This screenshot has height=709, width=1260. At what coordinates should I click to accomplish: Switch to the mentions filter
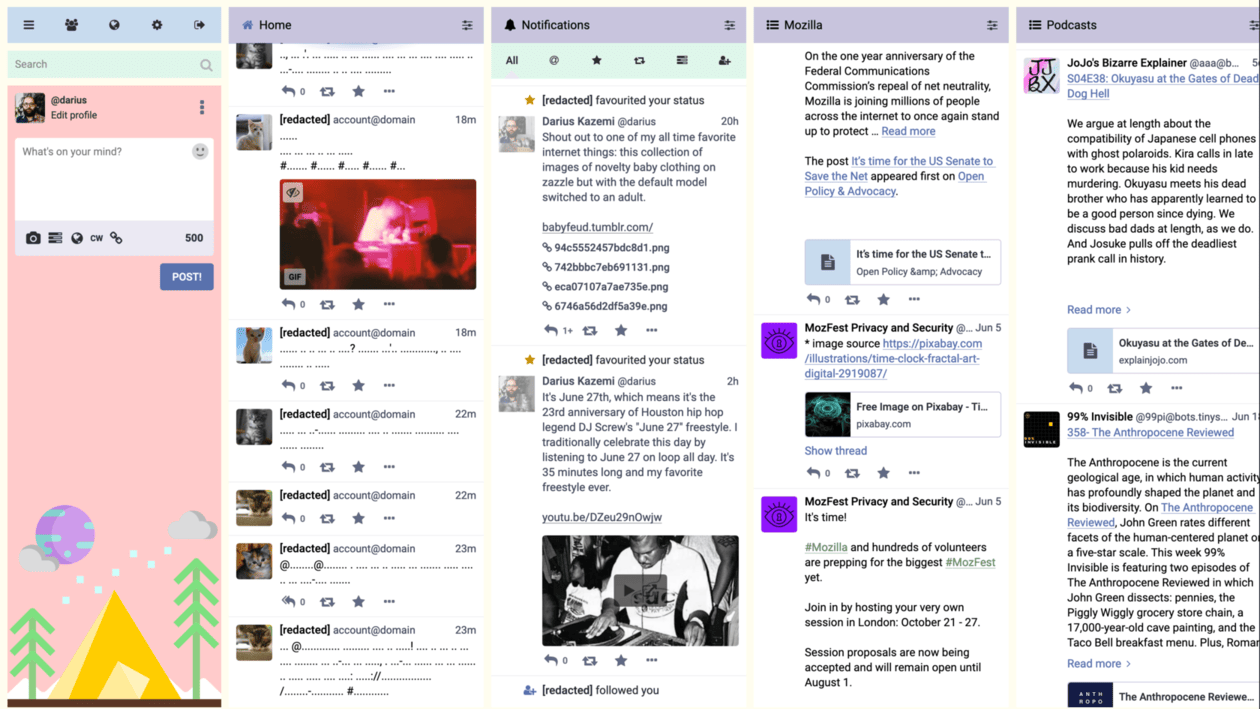(554, 60)
